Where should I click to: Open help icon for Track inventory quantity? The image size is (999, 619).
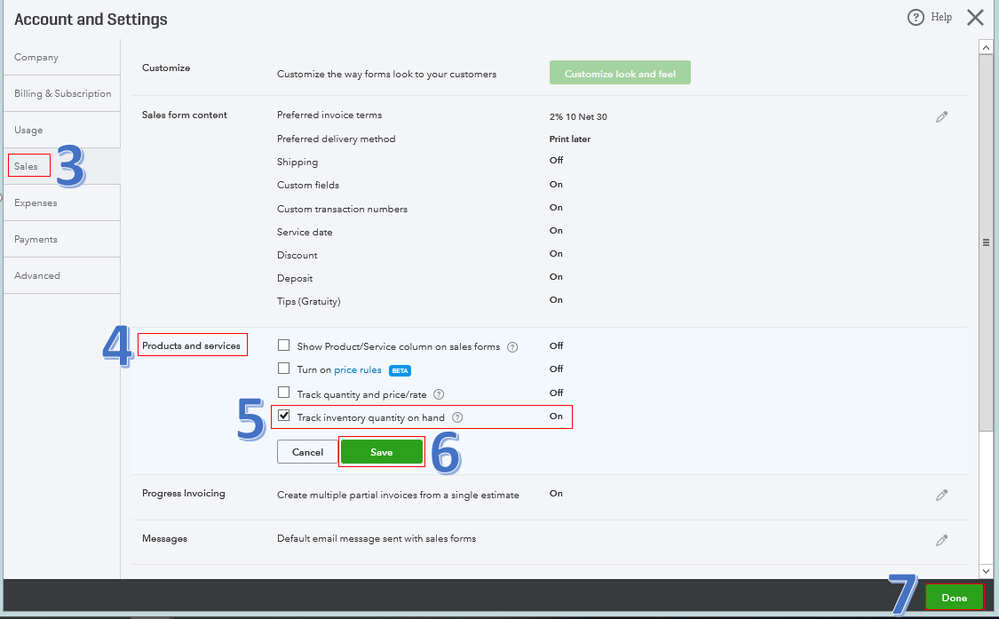[457, 417]
